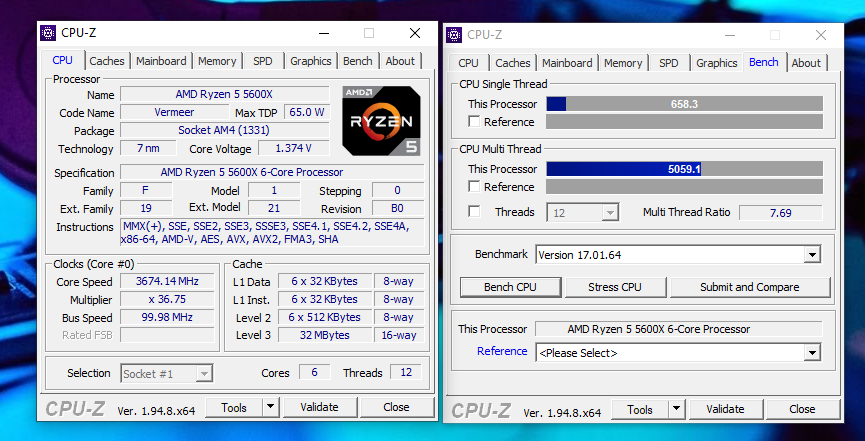Expand Tools arrow menu in right CPU-Z window
865x441 pixels.
676,410
